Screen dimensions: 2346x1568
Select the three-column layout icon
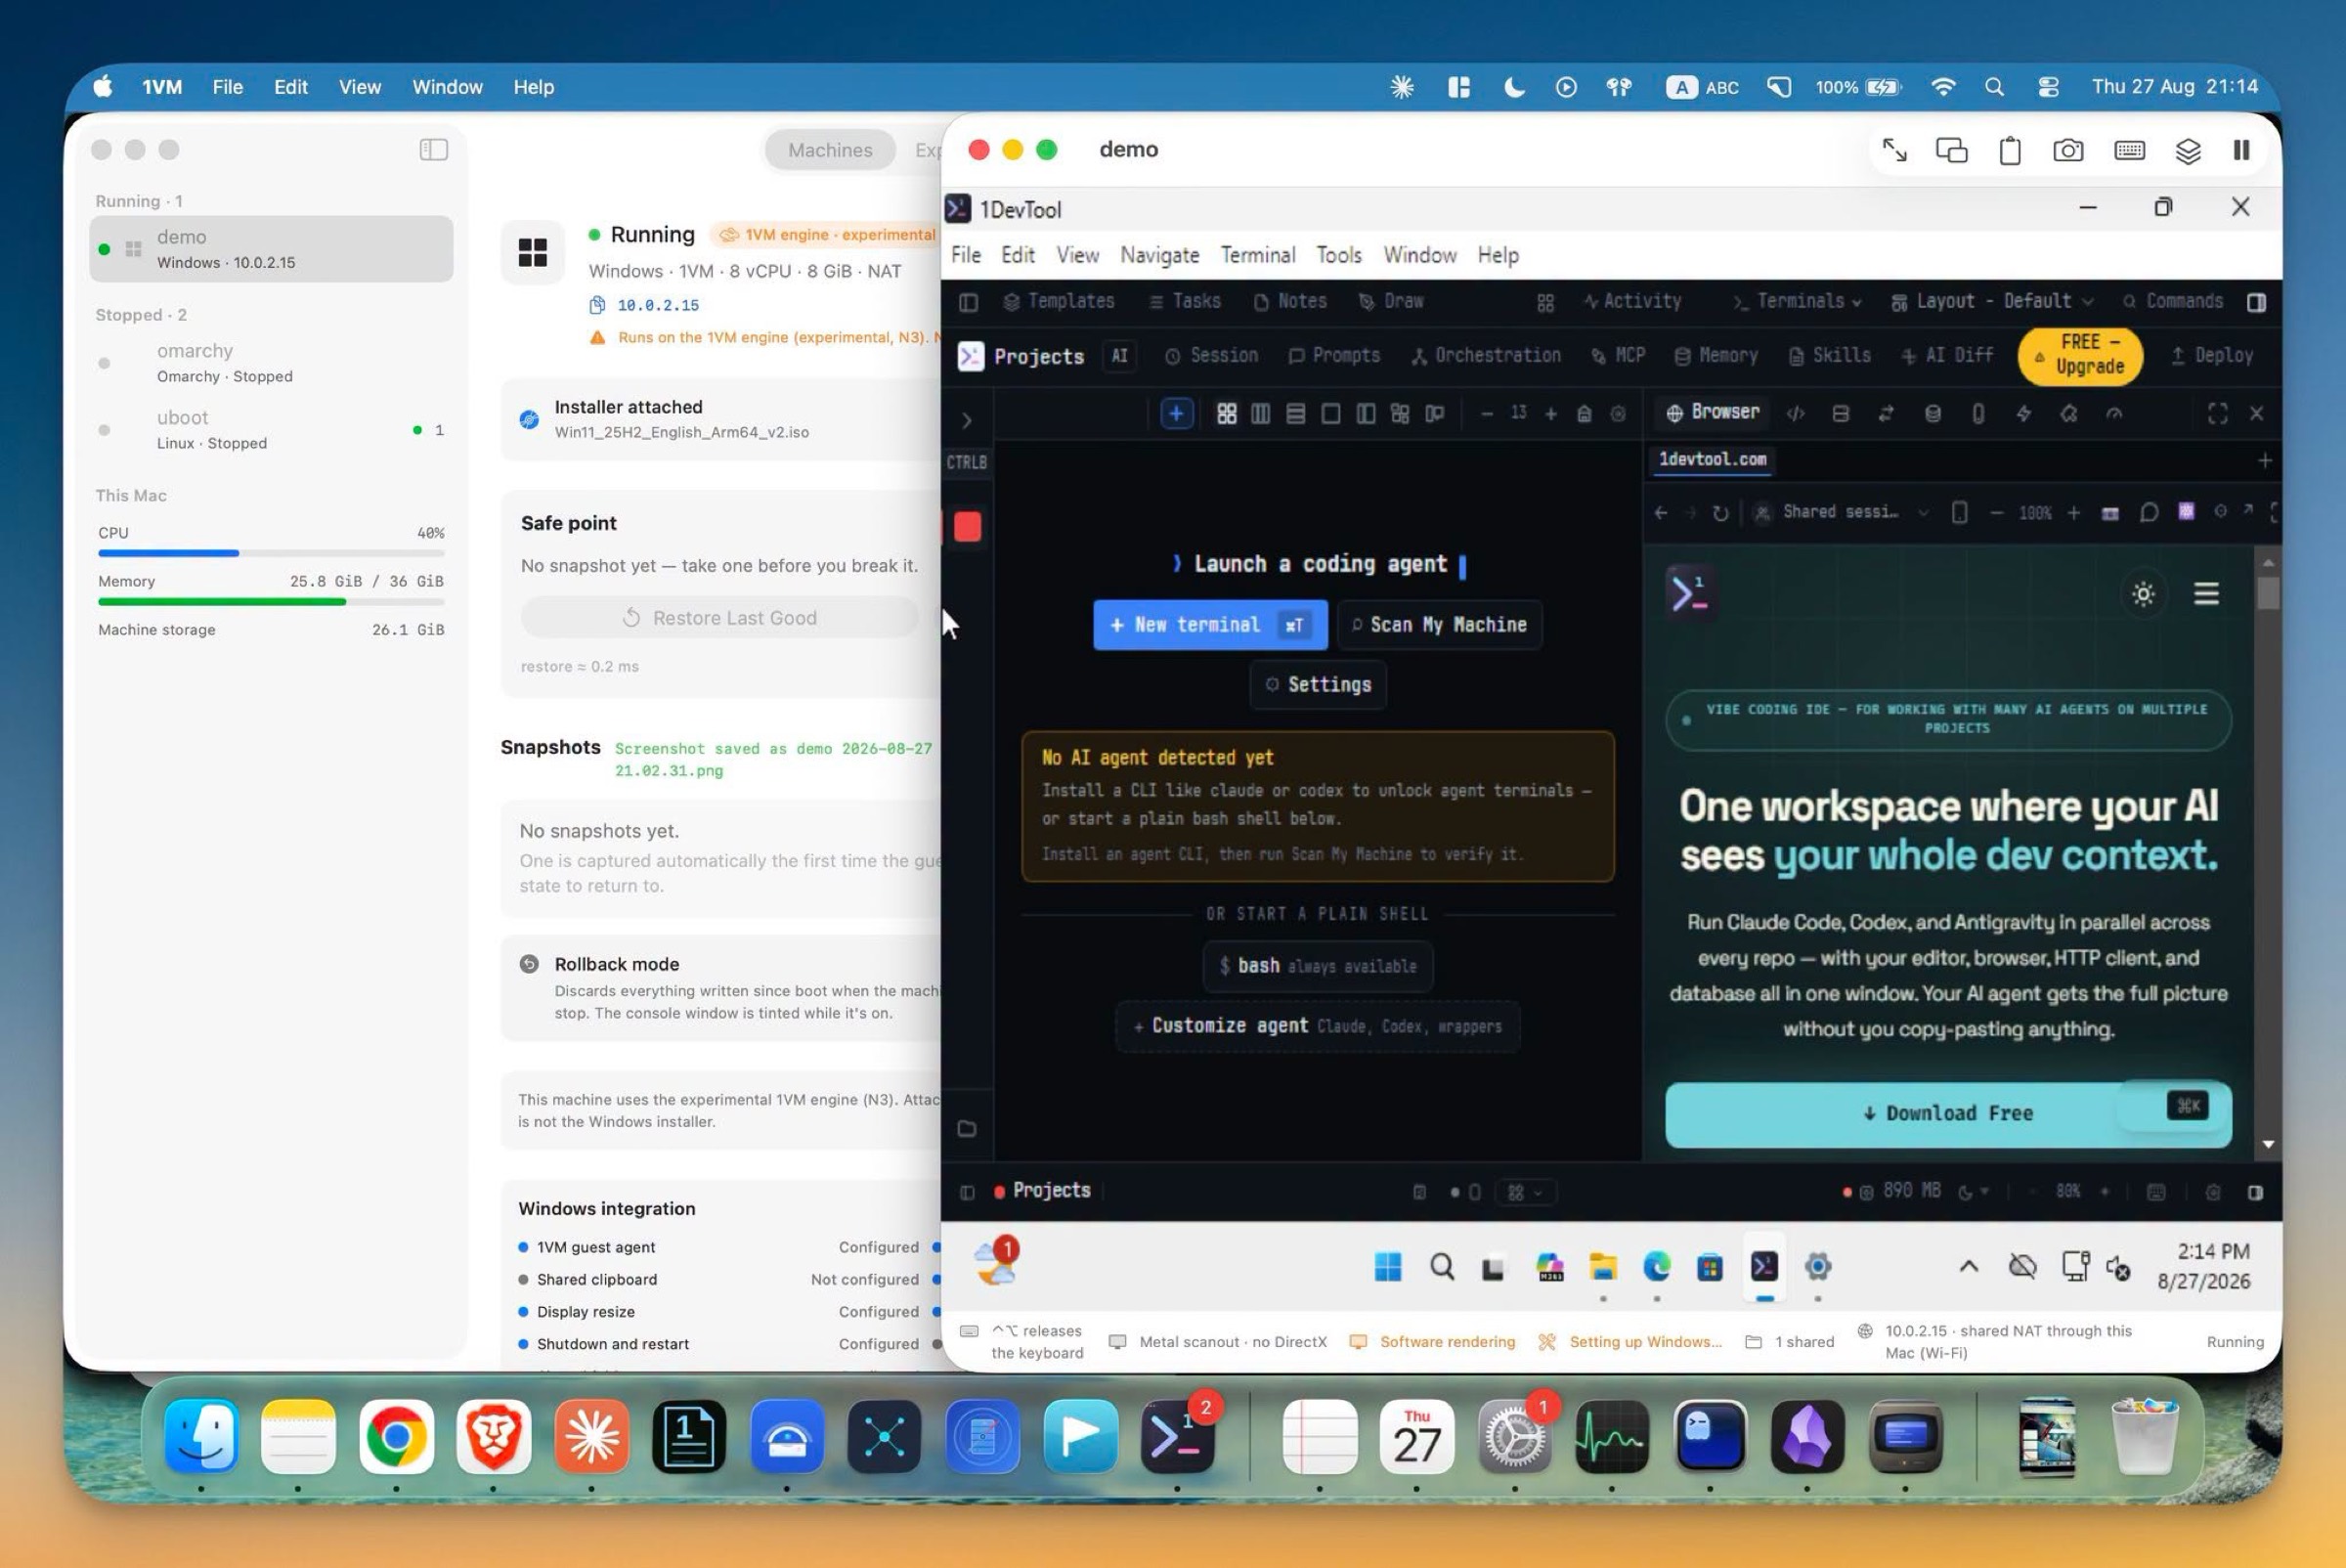(x=1261, y=413)
